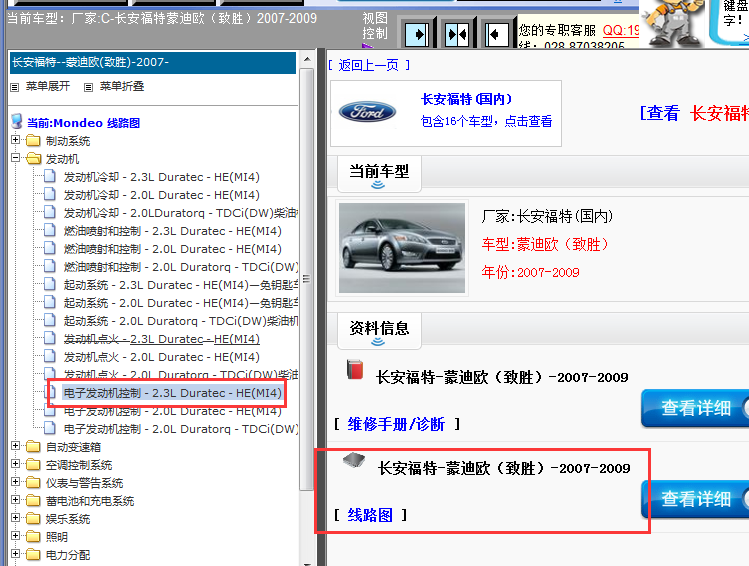Open 发动机冷却 - 2.0LDuratorq - TDCi(DW) item
Viewport: 749px width, 566px height.
pos(181,213)
